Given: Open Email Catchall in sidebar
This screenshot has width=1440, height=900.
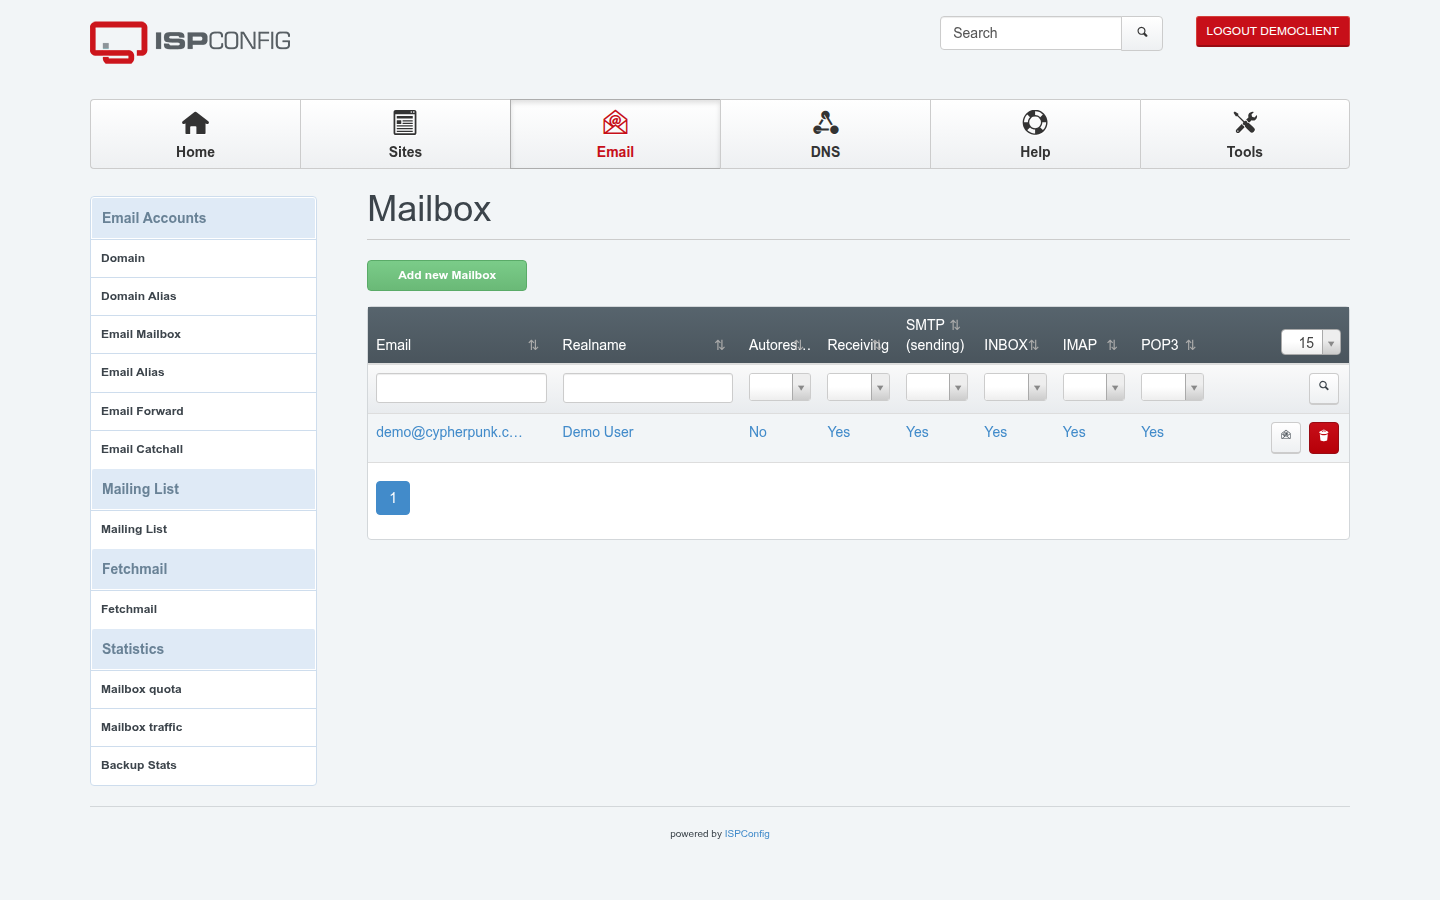Looking at the screenshot, I should [204, 449].
